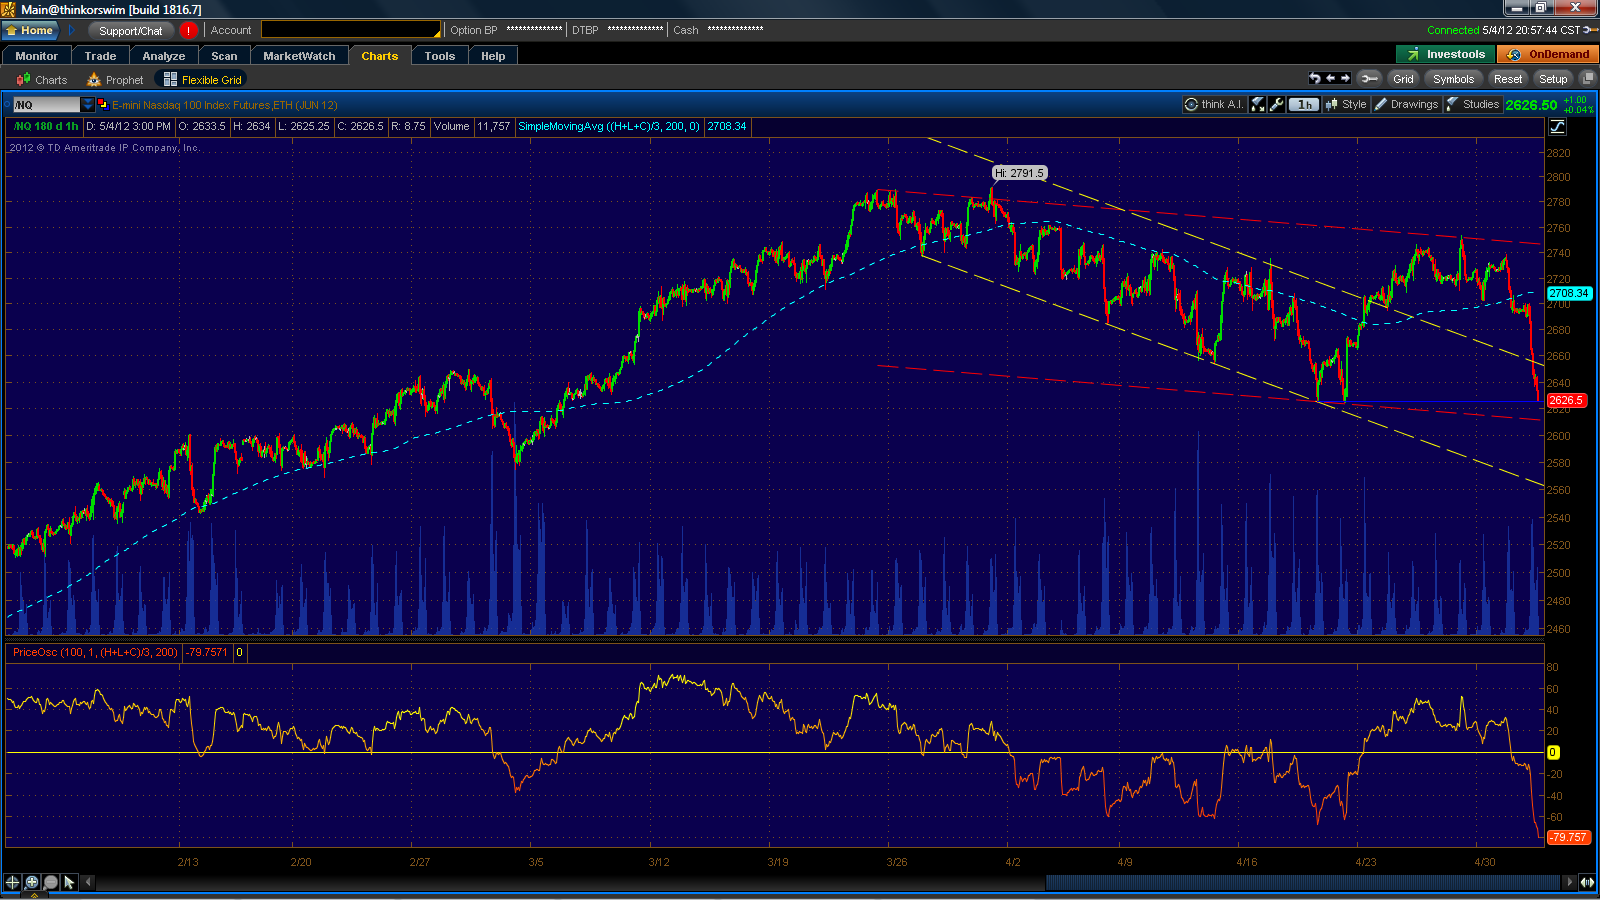Image resolution: width=1600 pixels, height=900 pixels.
Task: Click the small arrow next to Home
Action: point(72,30)
